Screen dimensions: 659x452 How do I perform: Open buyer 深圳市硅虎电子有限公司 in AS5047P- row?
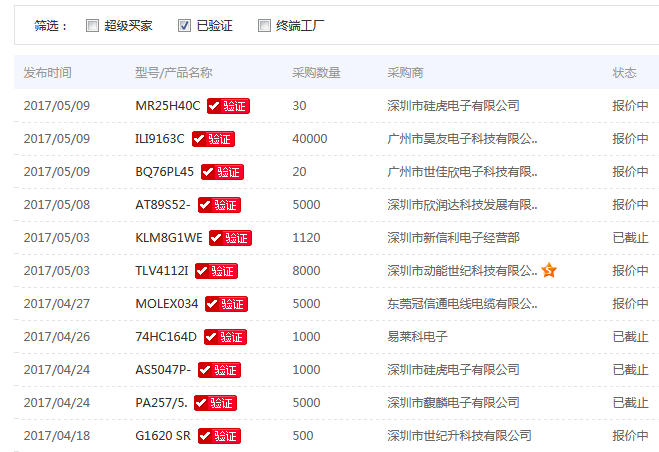click(x=453, y=370)
